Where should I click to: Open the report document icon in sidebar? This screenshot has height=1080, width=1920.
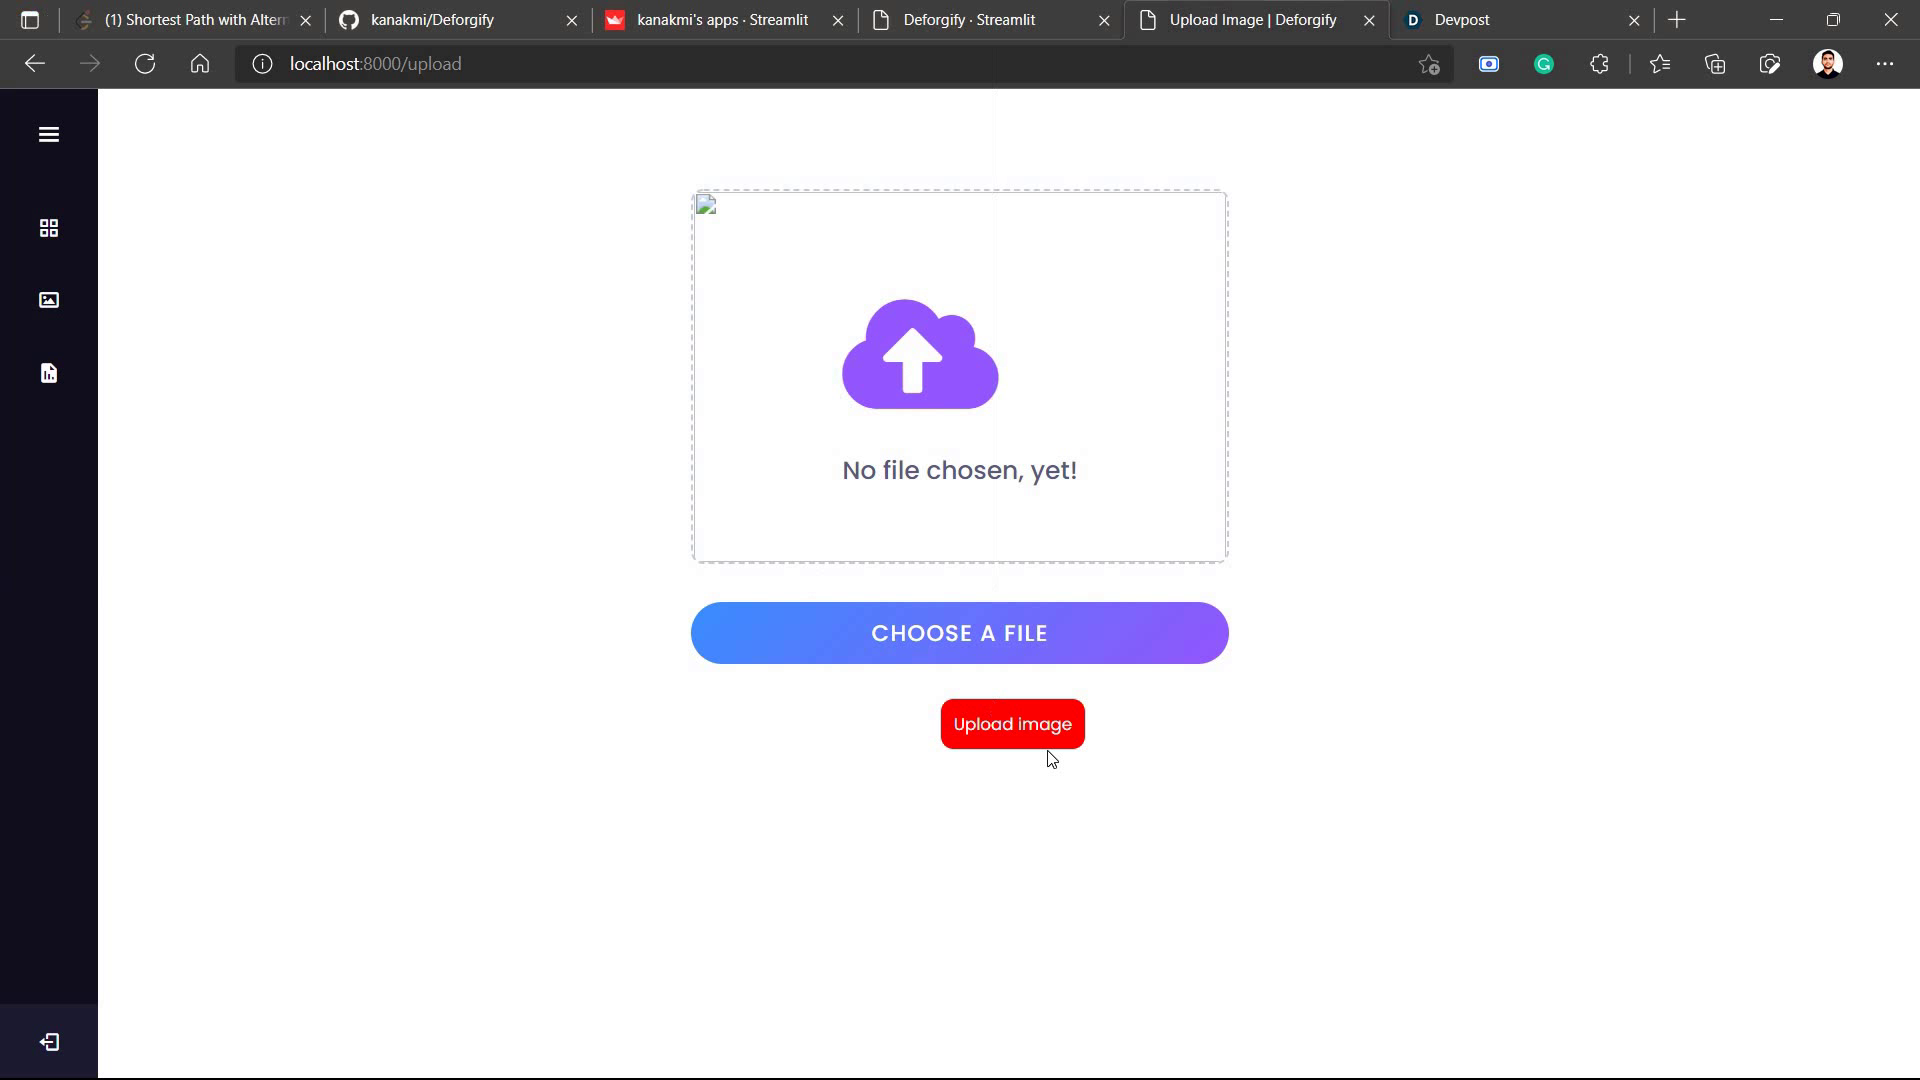click(x=48, y=373)
